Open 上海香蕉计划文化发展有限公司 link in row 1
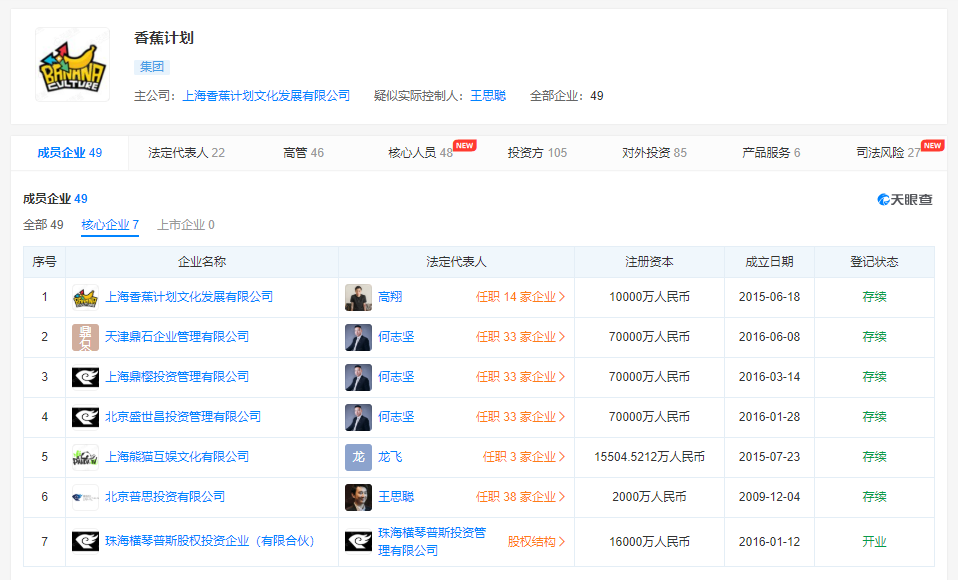Image resolution: width=958 pixels, height=580 pixels. (x=189, y=297)
